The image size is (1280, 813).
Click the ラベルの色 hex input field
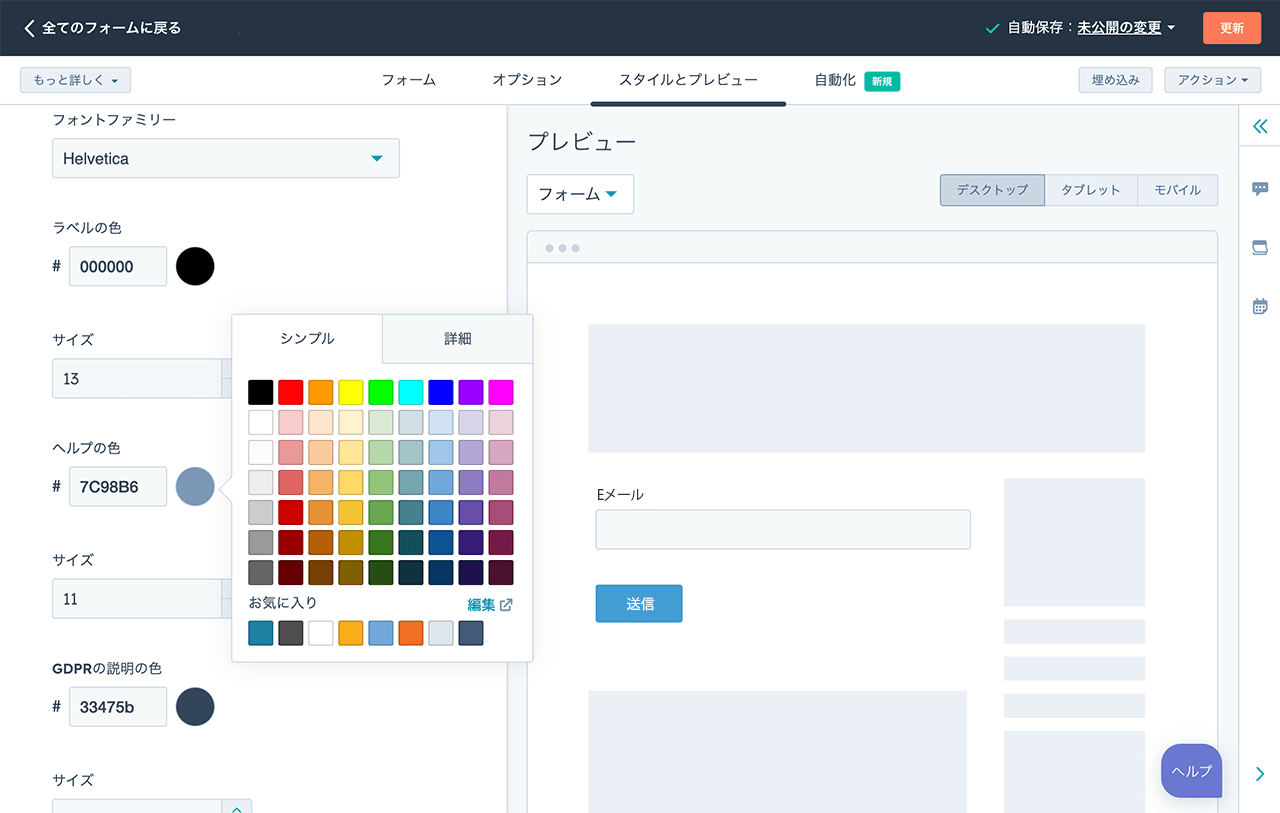[x=118, y=267]
